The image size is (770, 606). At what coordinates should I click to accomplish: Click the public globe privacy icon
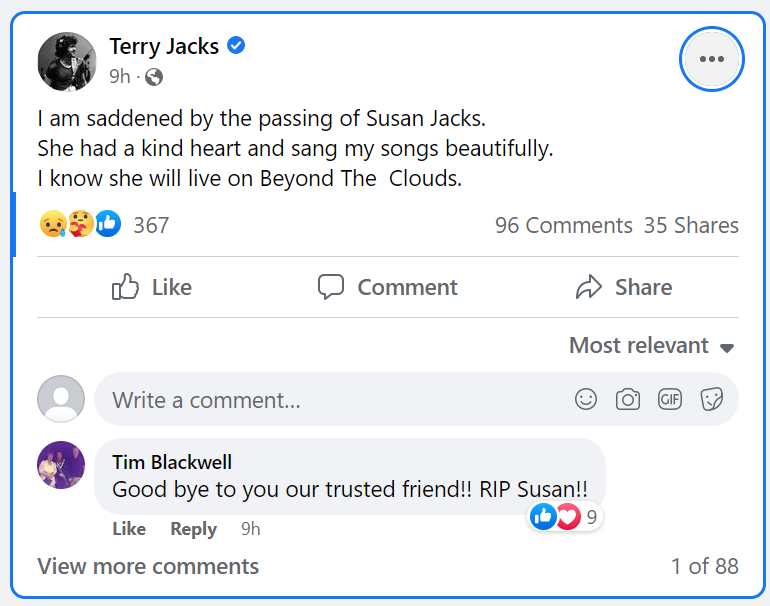[x=154, y=77]
